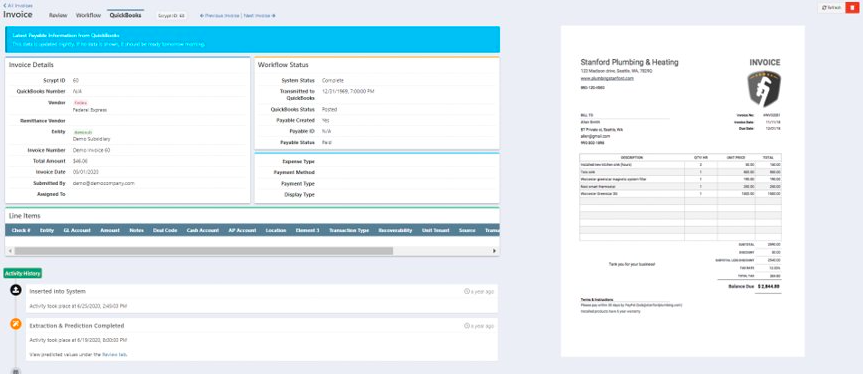863x374 pixels.
Task: Click the Transaction Type column header
Action: tap(349, 230)
